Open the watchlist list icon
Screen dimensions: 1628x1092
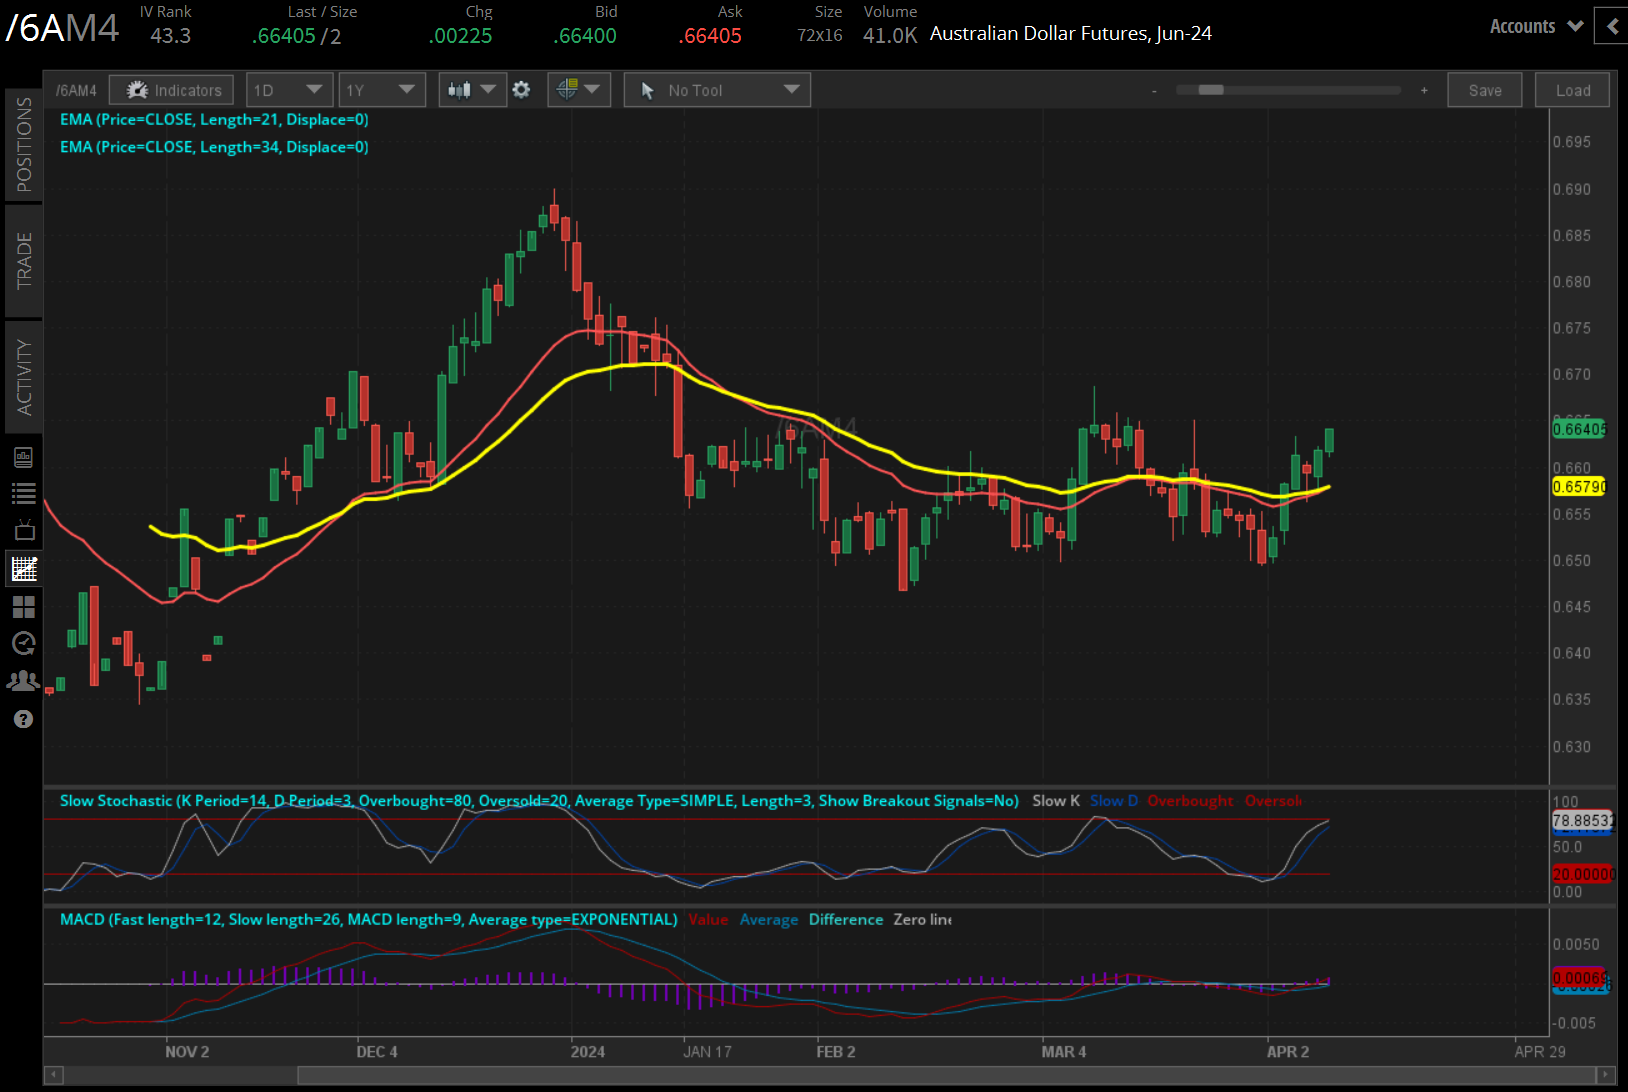pos(24,493)
